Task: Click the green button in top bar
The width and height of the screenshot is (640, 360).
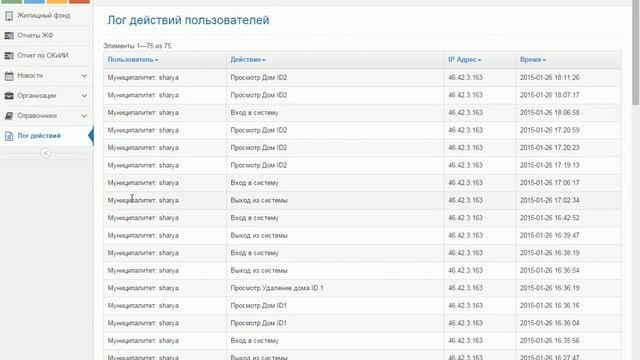Action: (11, 2)
